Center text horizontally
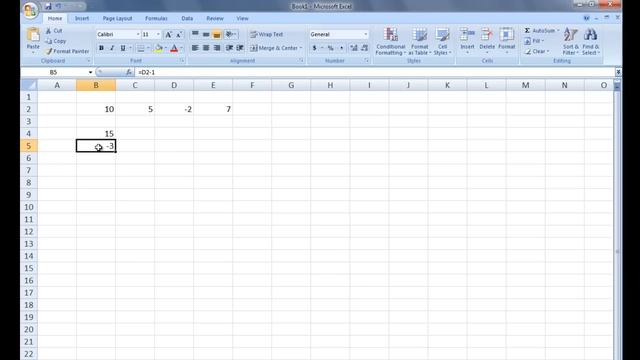 (x=206, y=48)
